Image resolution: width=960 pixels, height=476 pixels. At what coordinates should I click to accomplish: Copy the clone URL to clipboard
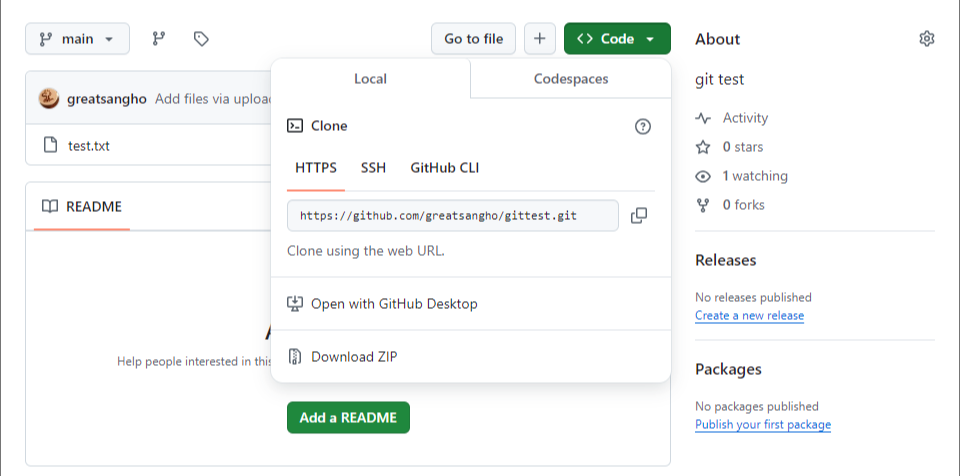click(639, 215)
